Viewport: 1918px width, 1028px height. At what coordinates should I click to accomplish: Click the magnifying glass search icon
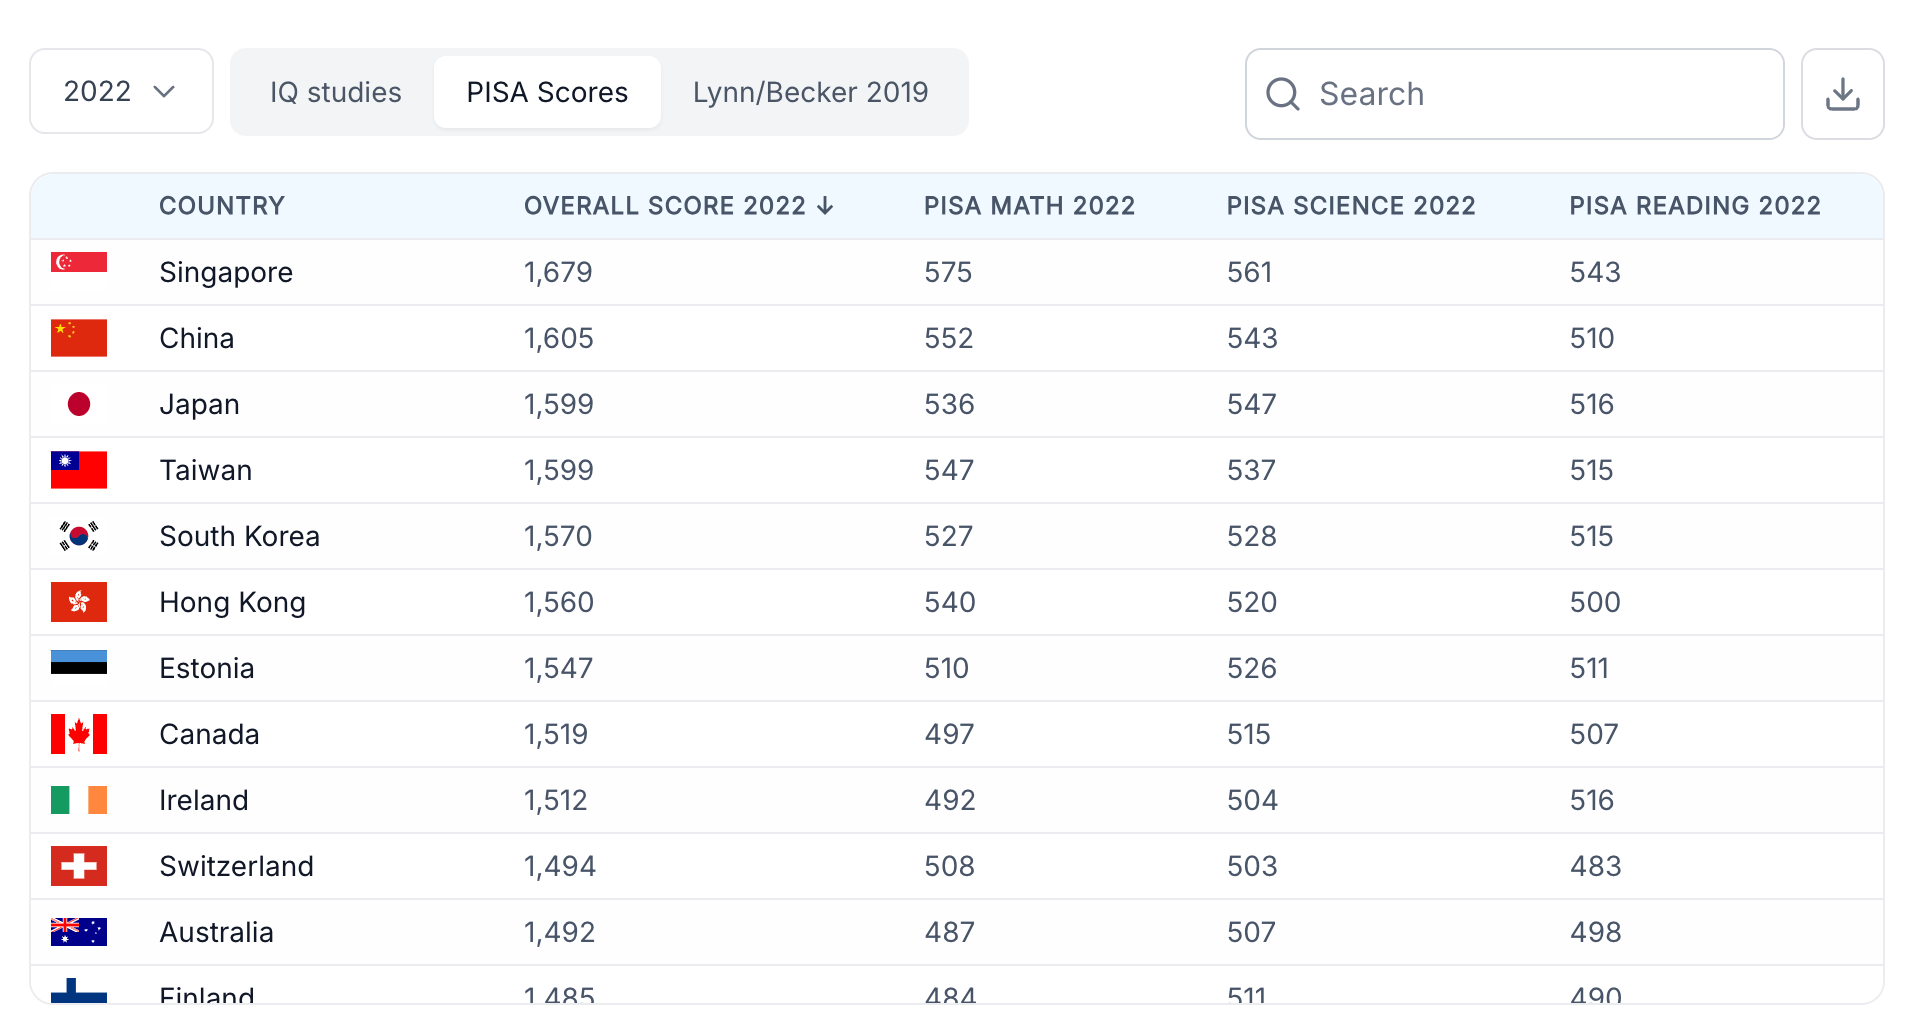[1283, 94]
